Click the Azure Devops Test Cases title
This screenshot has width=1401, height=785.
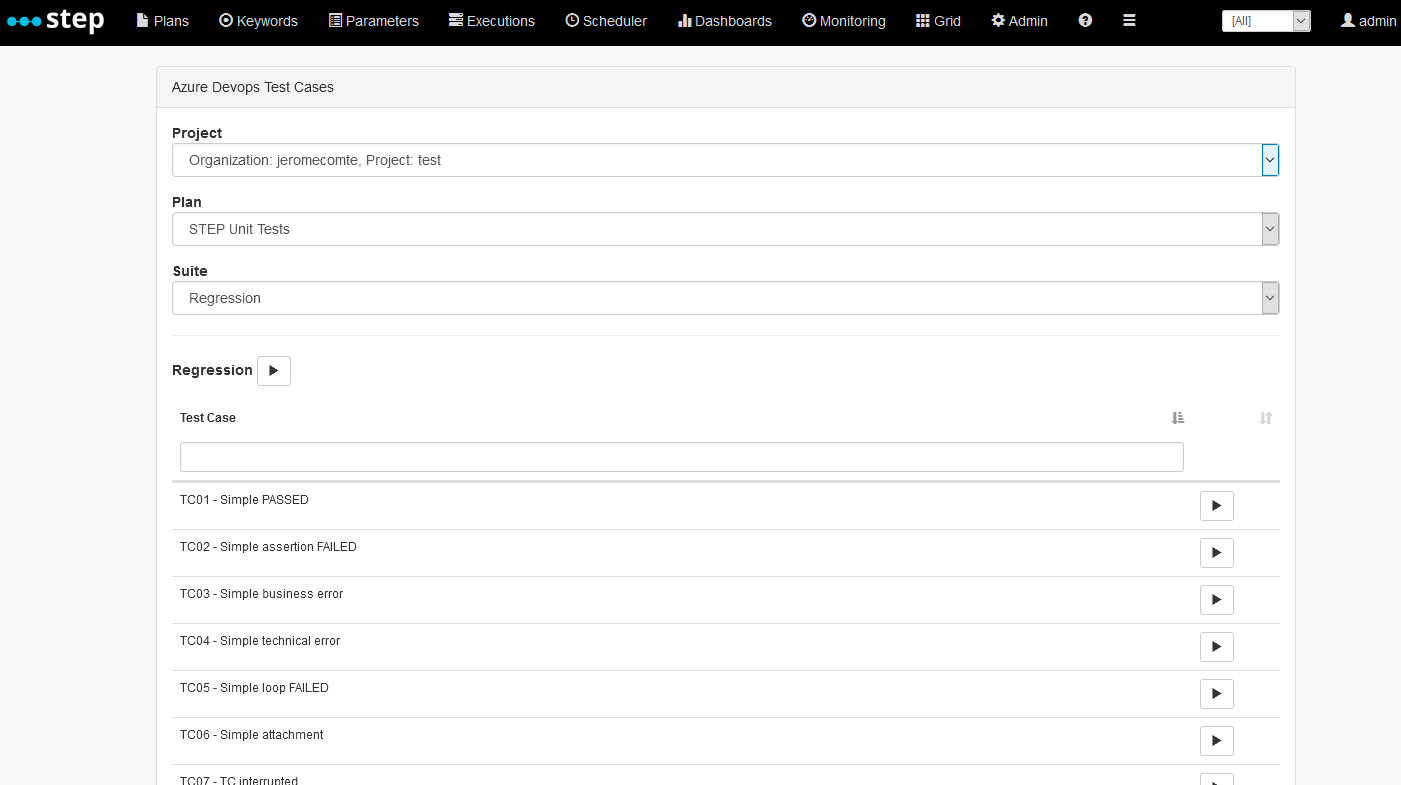pos(253,87)
